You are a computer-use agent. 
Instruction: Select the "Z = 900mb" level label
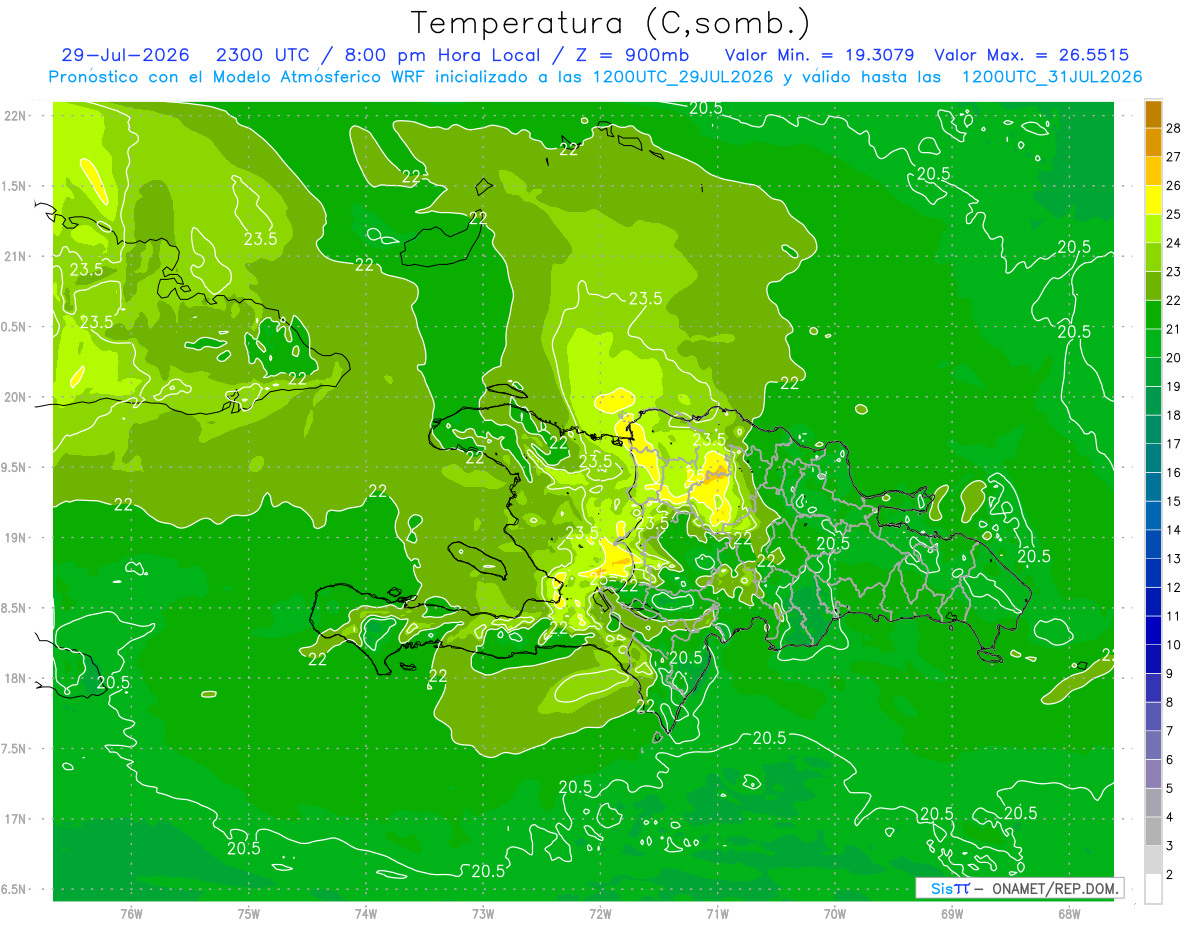coord(625,55)
